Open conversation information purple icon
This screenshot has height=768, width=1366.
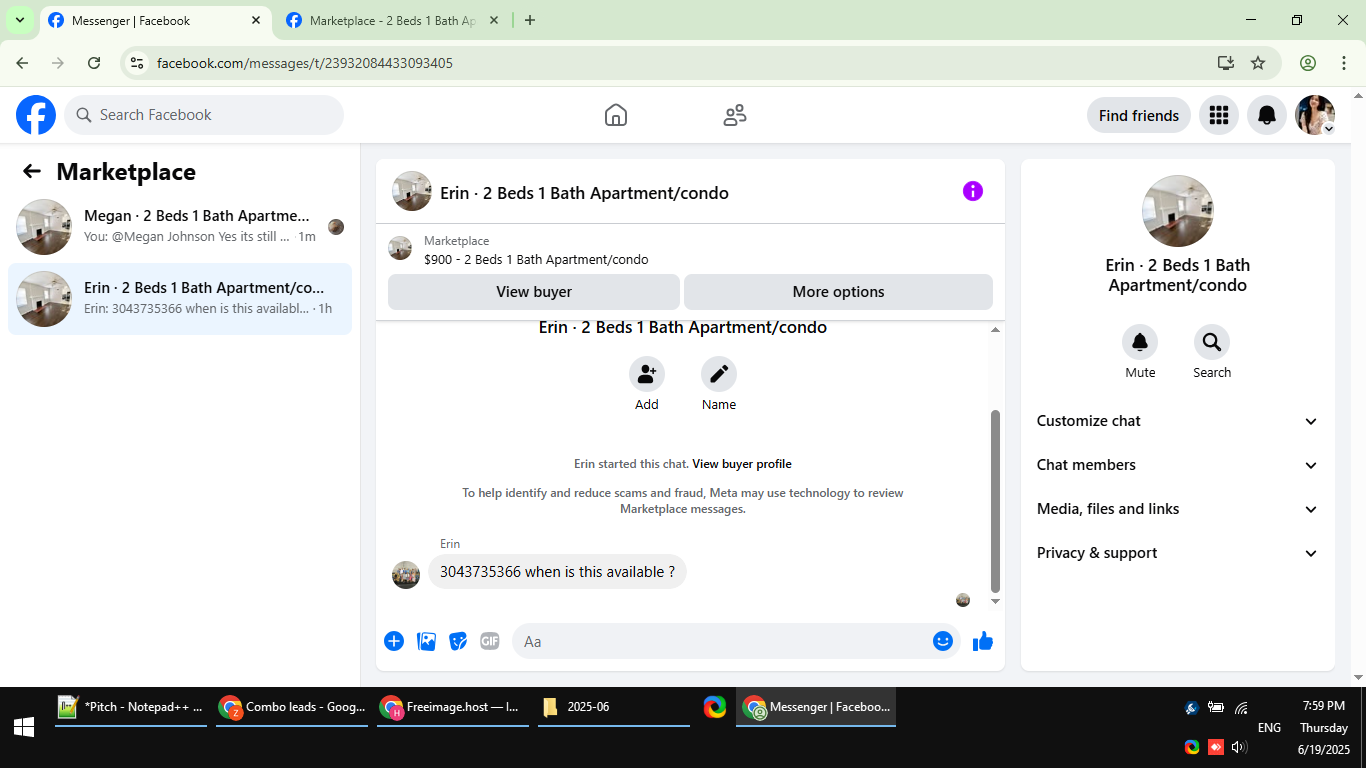coord(973,191)
